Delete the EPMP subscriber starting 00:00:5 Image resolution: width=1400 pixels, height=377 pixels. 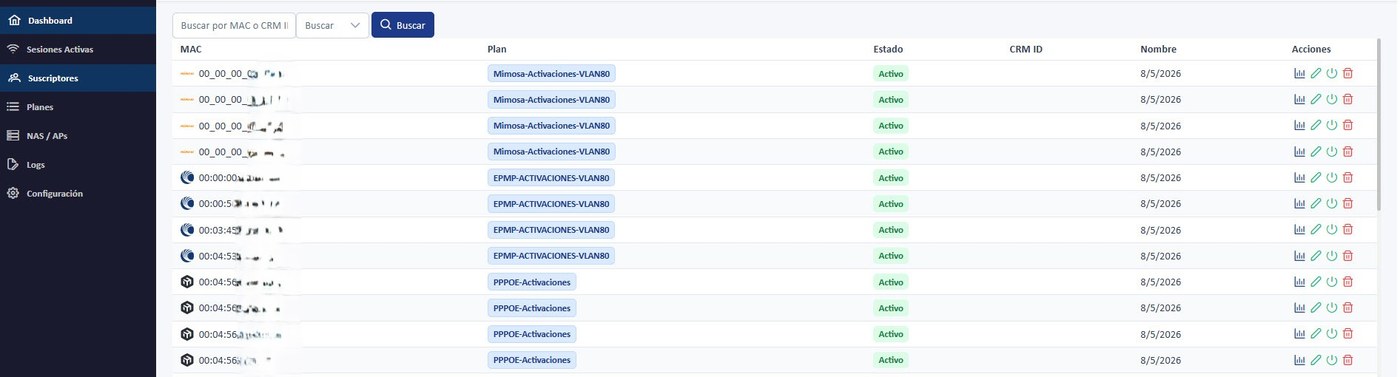pyautogui.click(x=1348, y=203)
